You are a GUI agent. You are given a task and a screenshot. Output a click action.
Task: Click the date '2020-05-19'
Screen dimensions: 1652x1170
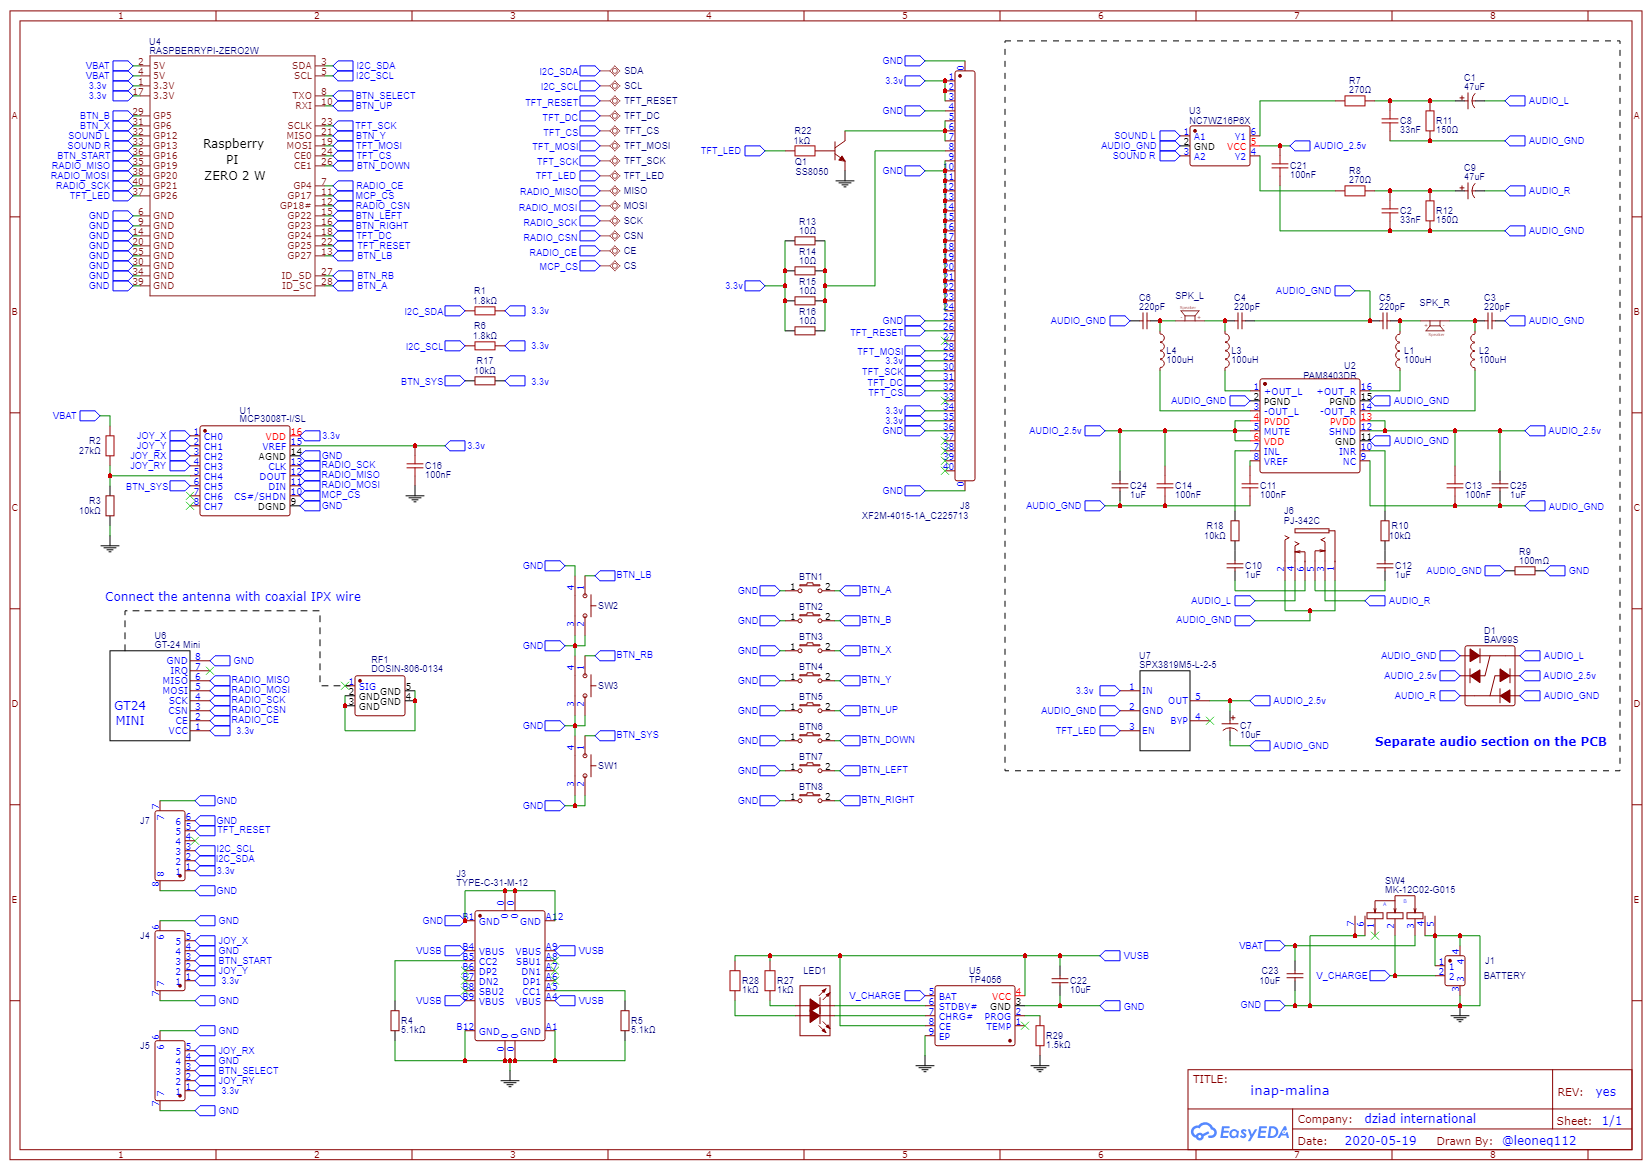coord(1380,1140)
